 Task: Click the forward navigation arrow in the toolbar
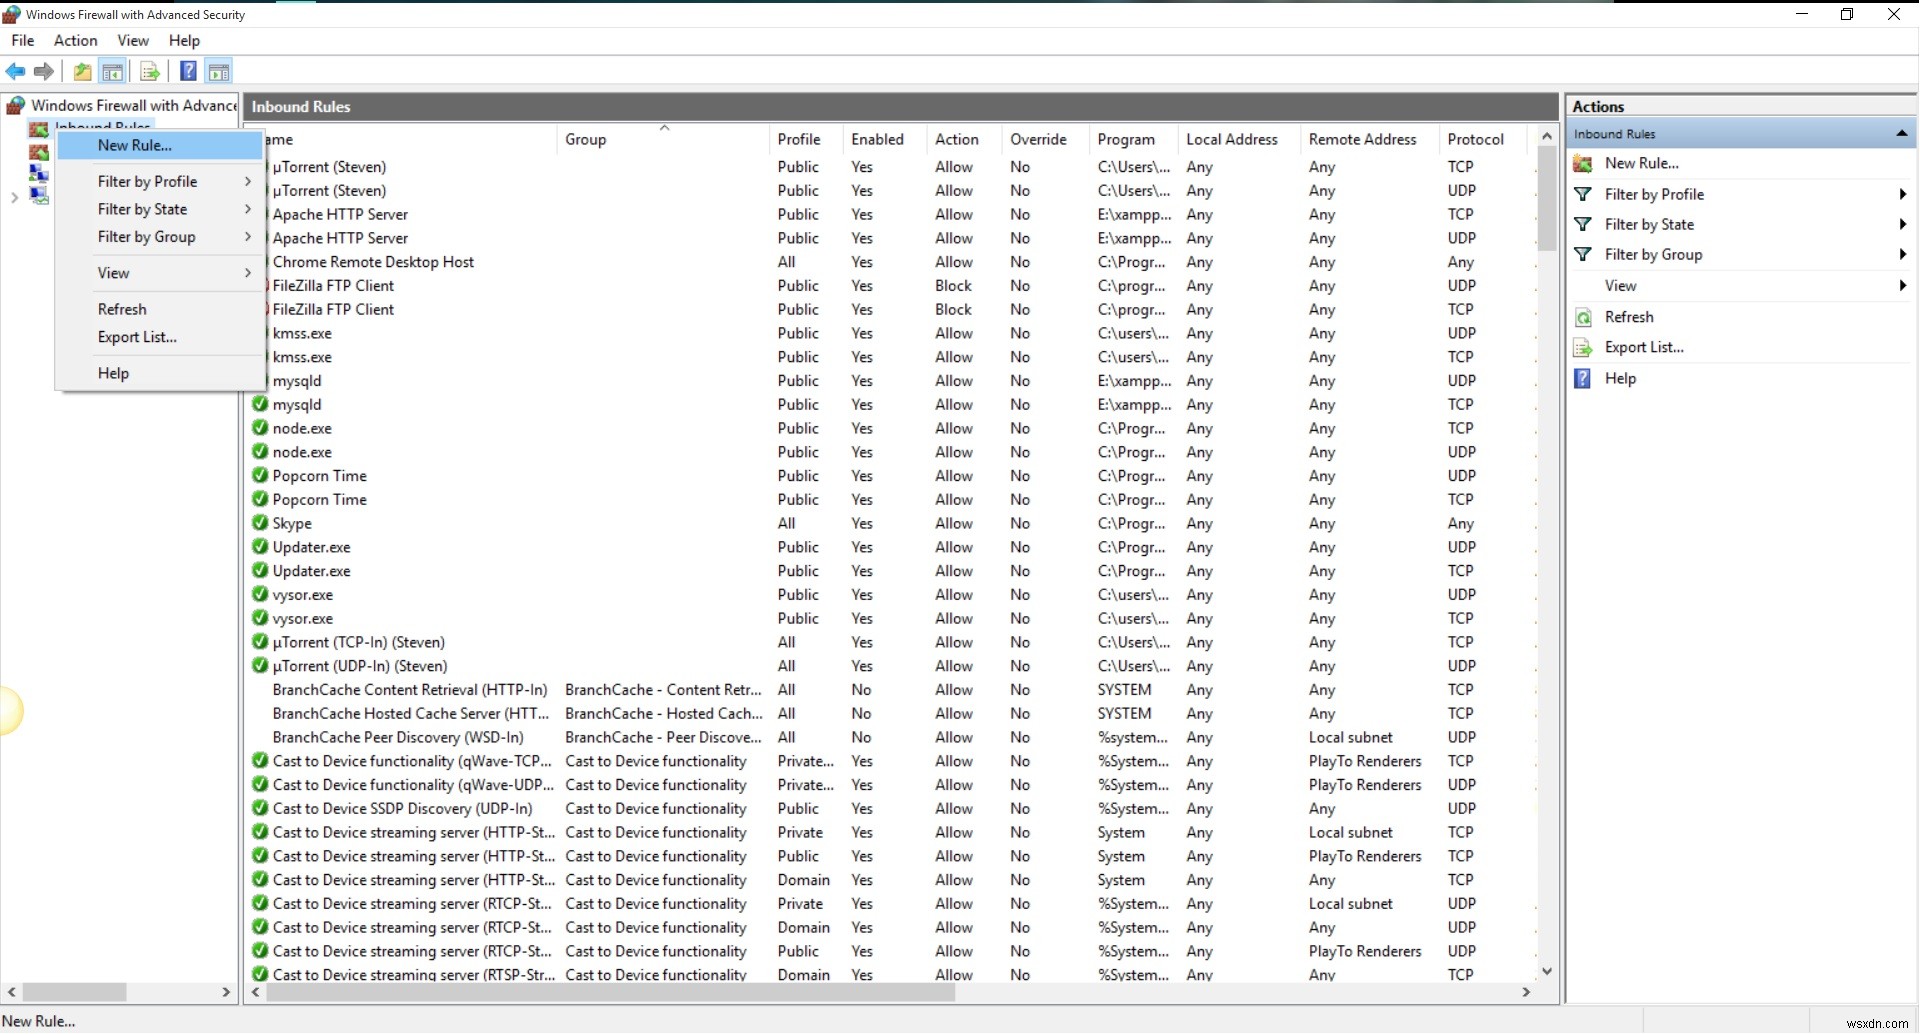[x=44, y=71]
